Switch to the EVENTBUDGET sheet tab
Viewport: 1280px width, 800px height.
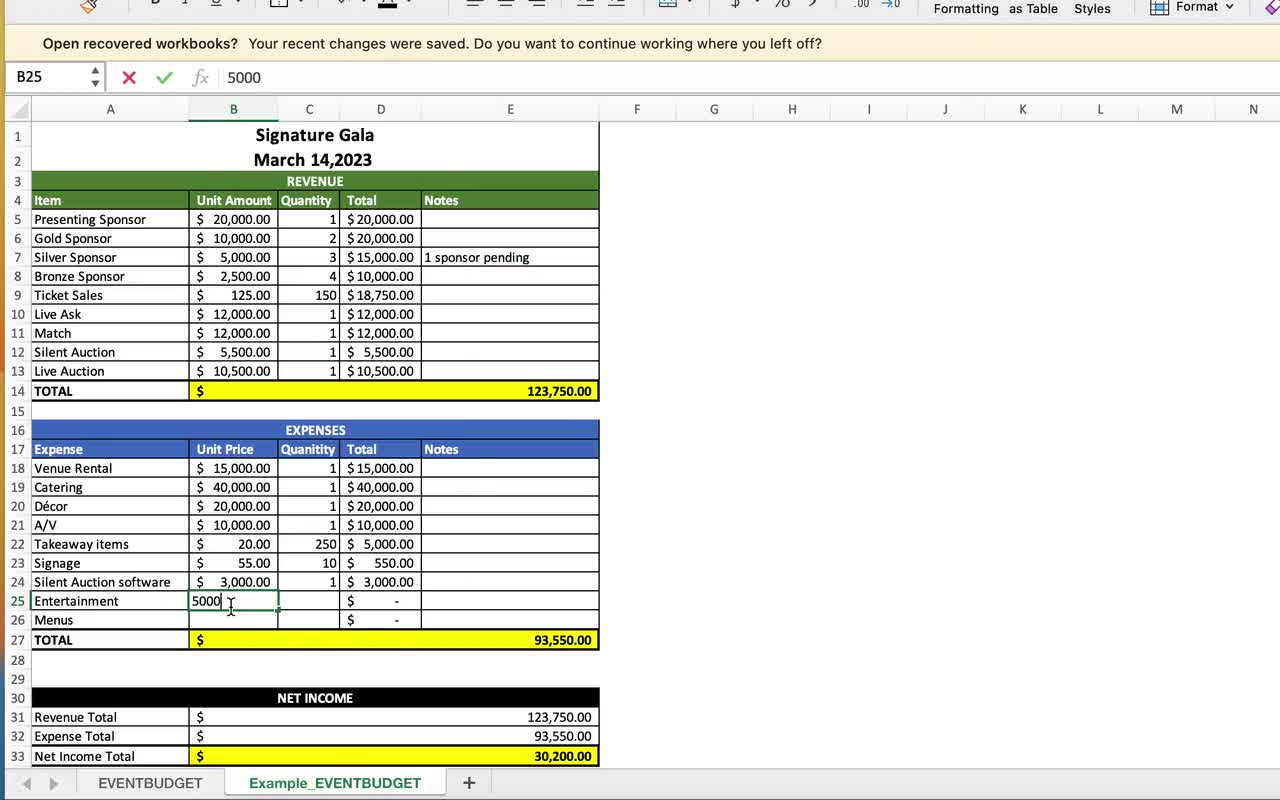coord(150,783)
